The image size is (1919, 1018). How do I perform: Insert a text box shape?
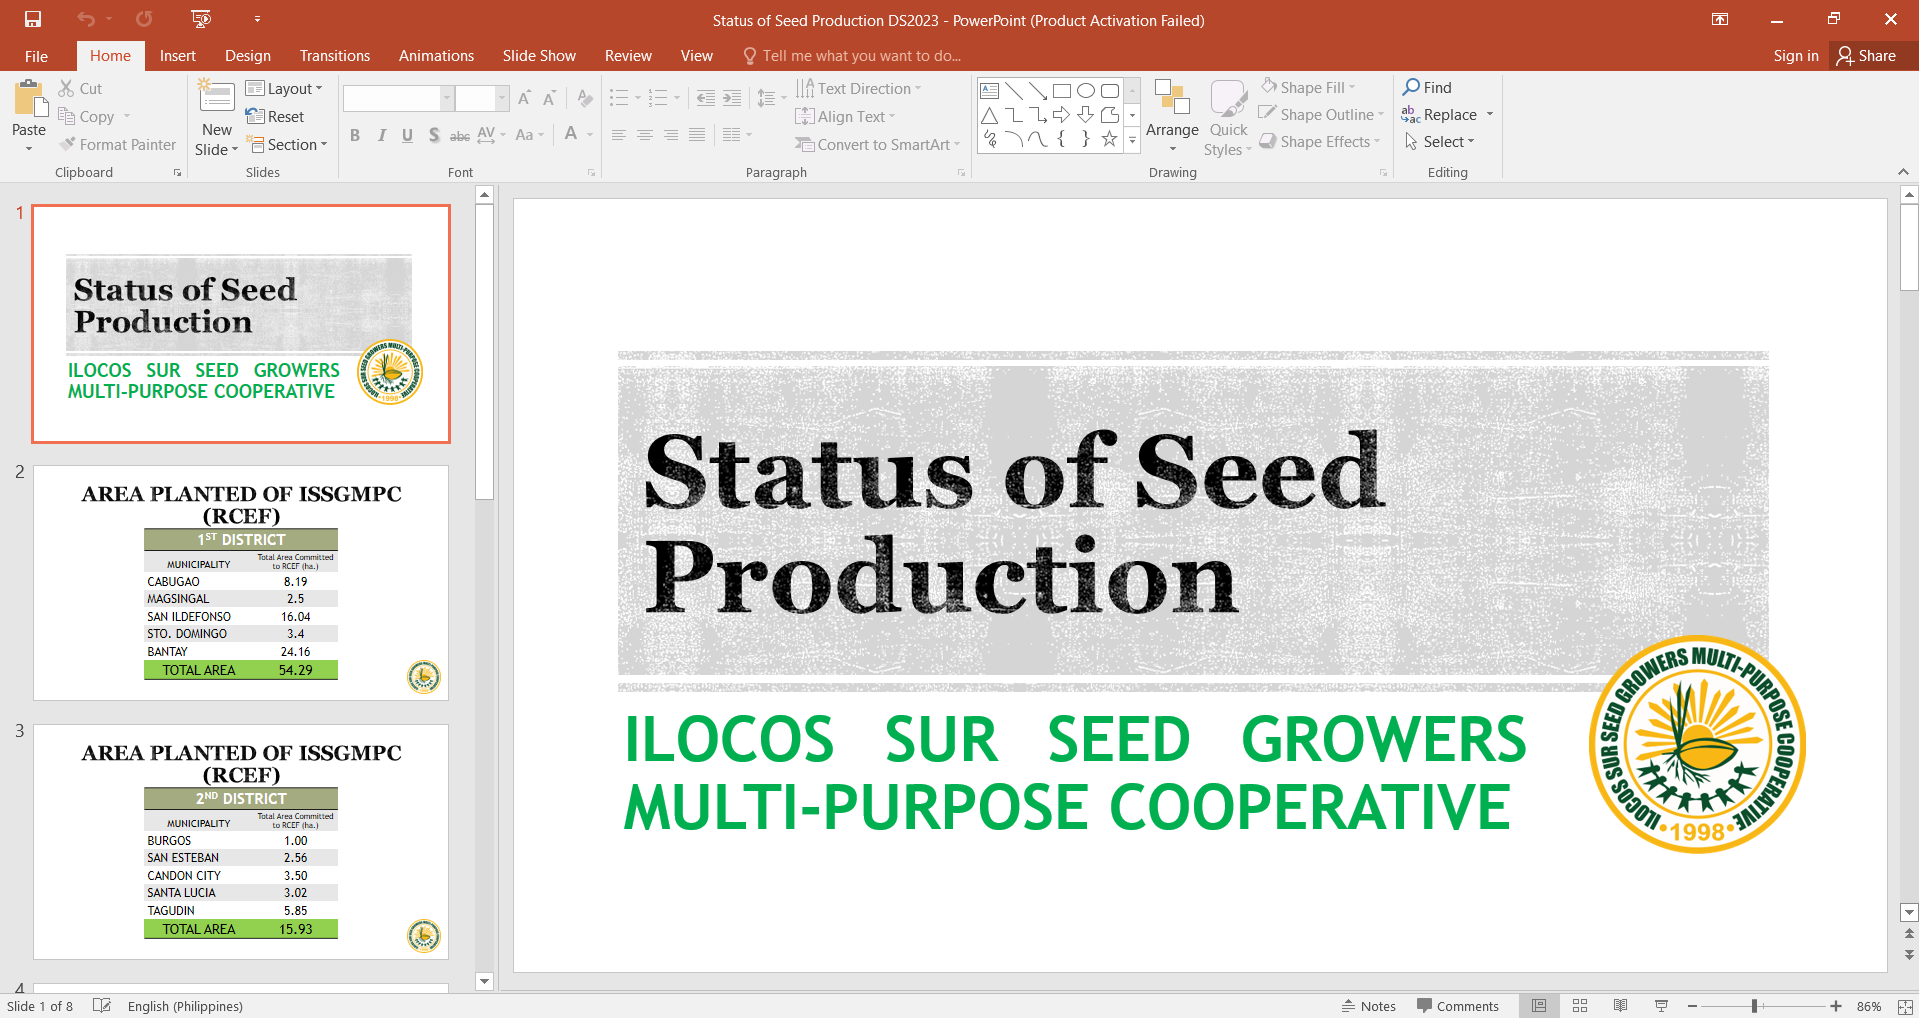(x=990, y=91)
